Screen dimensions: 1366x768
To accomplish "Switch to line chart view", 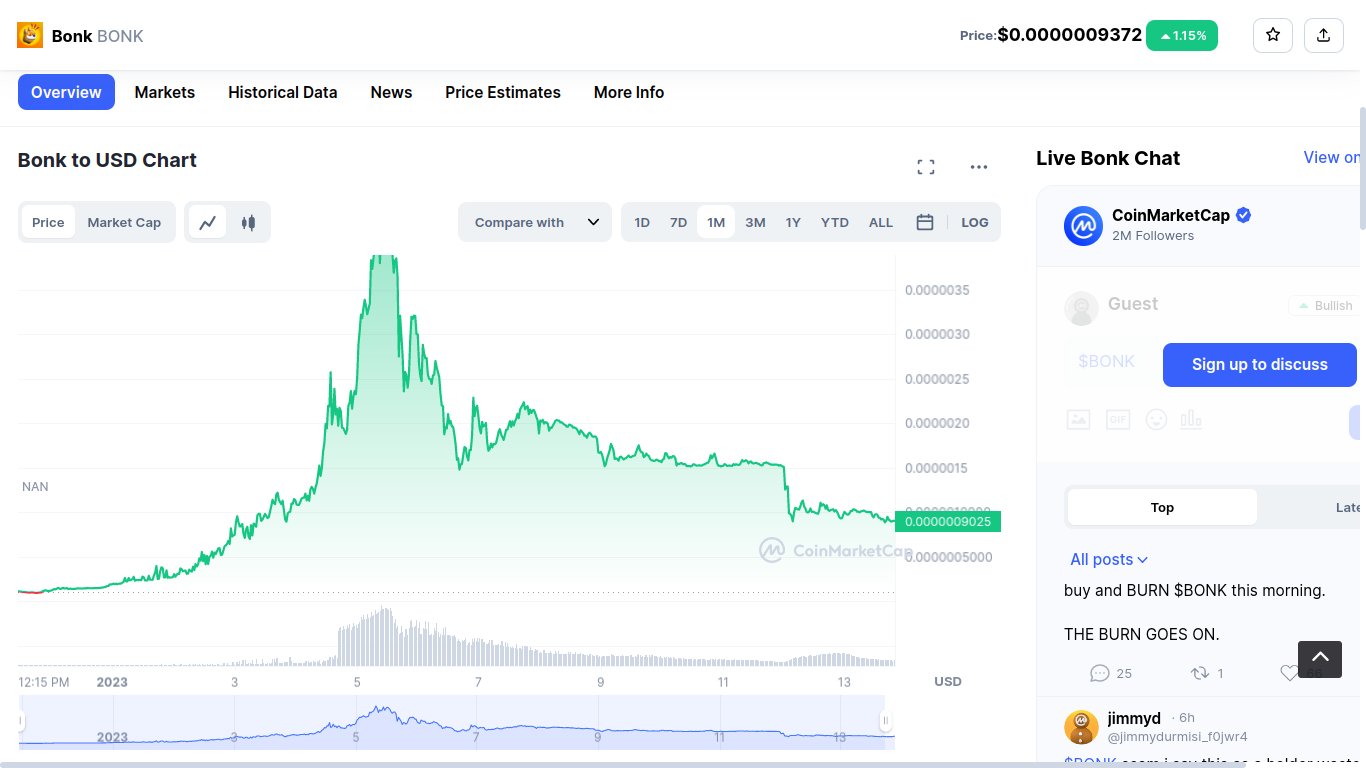I will 208,222.
